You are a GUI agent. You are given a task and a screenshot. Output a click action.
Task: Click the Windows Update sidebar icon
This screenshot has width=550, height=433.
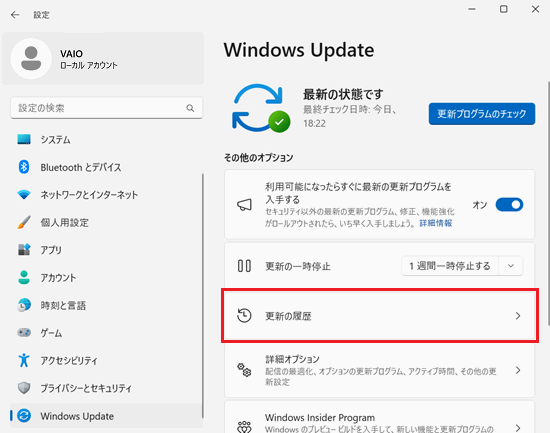pyautogui.click(x=24, y=416)
